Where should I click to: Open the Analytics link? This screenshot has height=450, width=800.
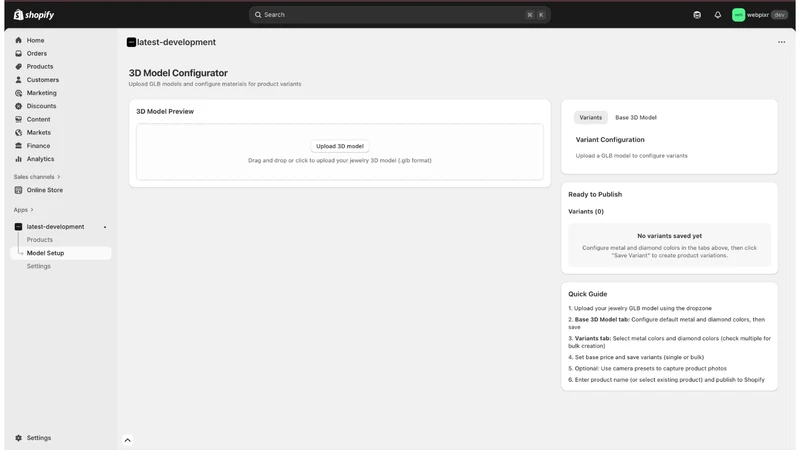pos(40,159)
